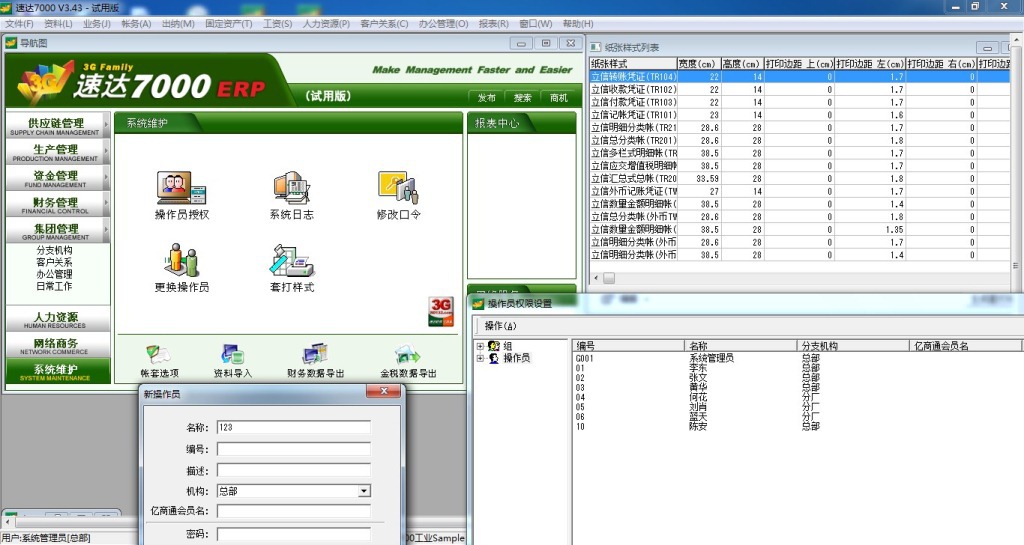Select row 立信付款凭证(TR103)
Image resolution: width=1024 pixels, height=545 pixels.
(x=800, y=102)
